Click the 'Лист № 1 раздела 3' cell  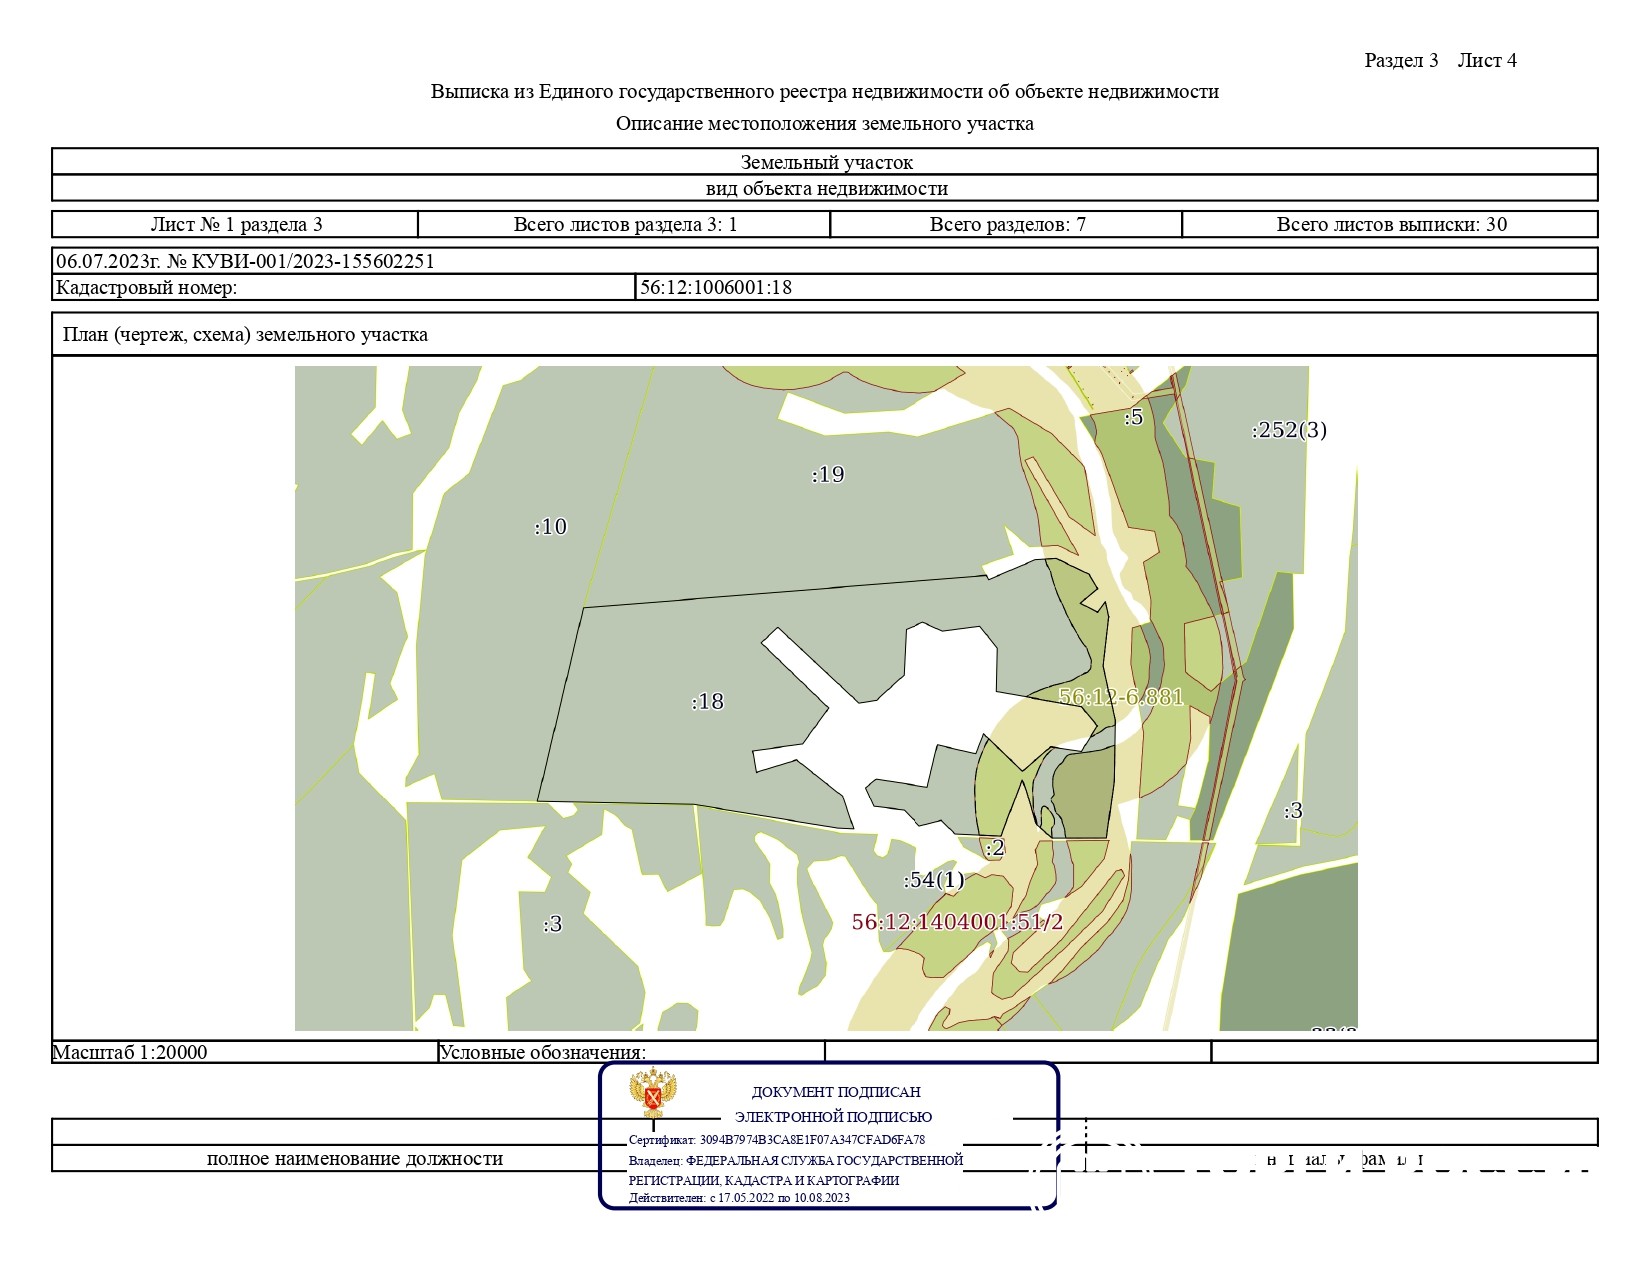tap(236, 225)
